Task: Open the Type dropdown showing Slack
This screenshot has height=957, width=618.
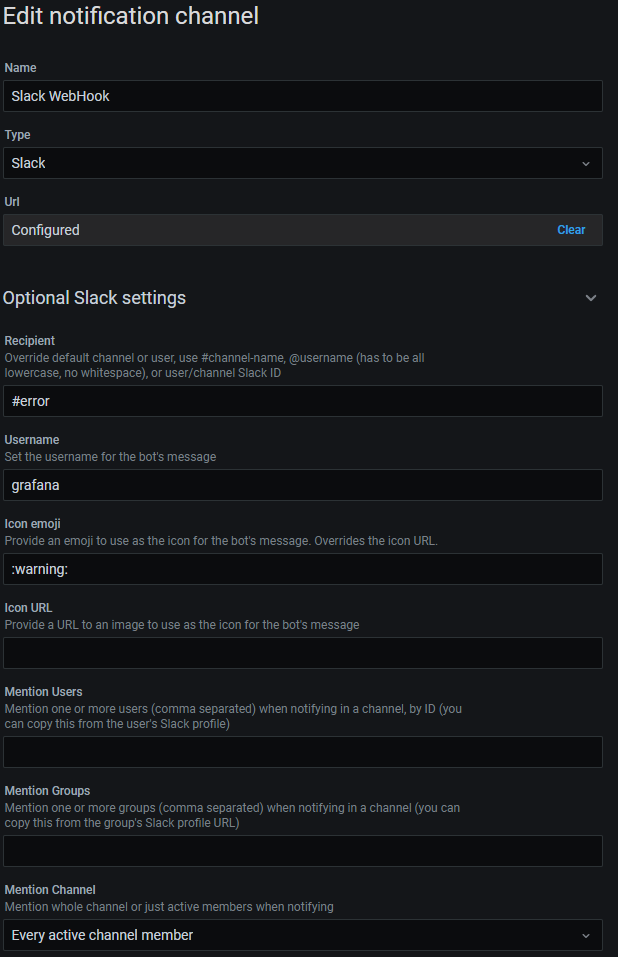Action: [303, 163]
